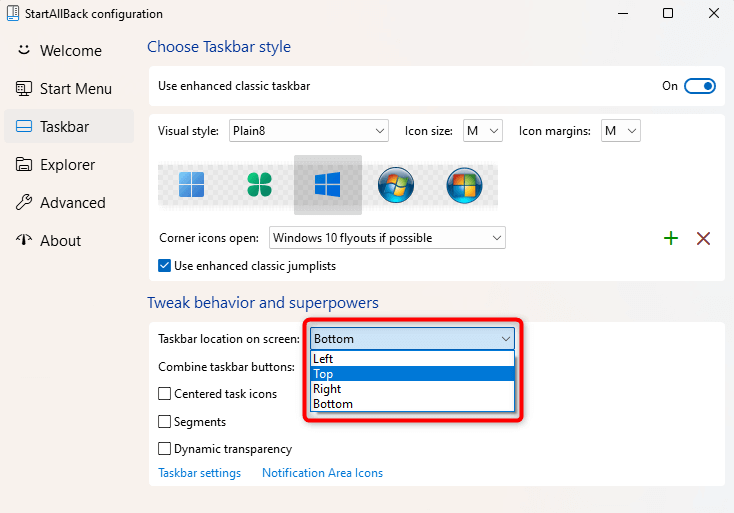Enable Centered task icons checkbox
Image resolution: width=734 pixels, height=513 pixels.
click(x=165, y=394)
